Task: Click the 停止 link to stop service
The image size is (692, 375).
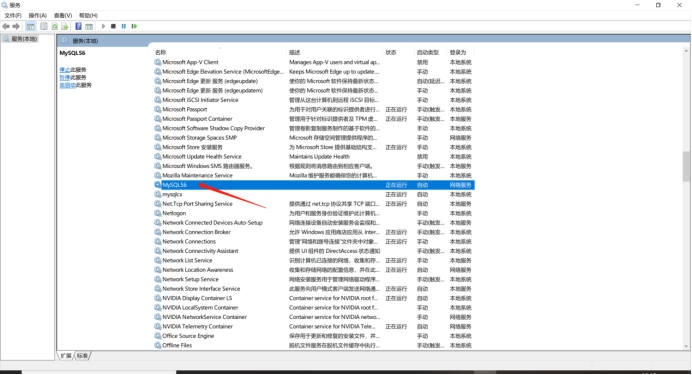Action: tap(64, 70)
